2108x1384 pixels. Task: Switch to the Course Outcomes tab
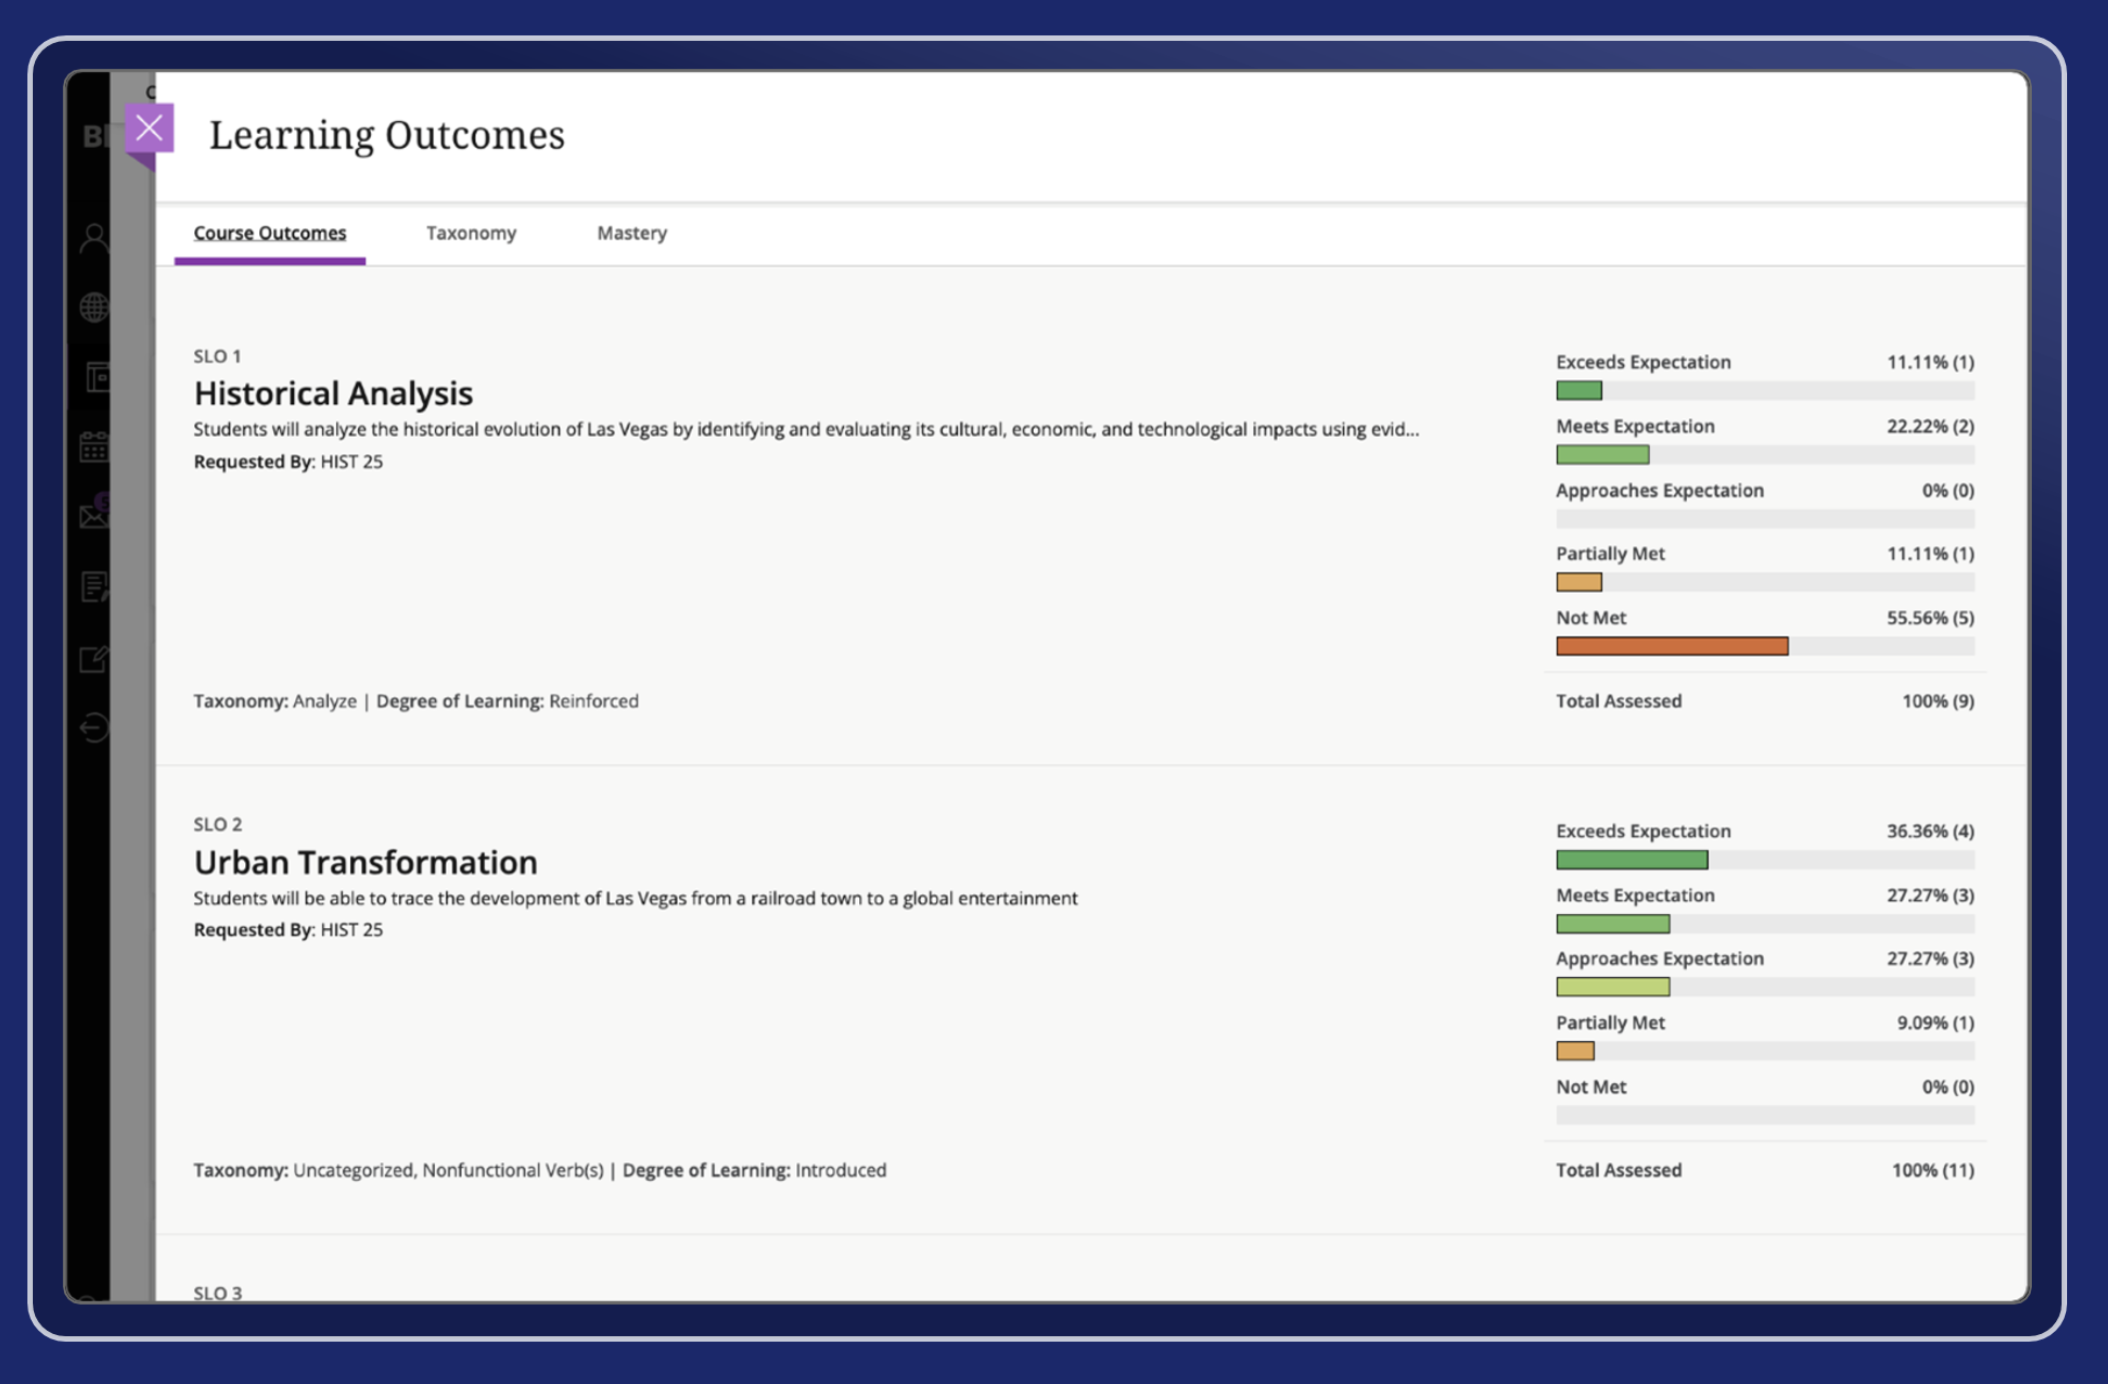[x=270, y=233]
